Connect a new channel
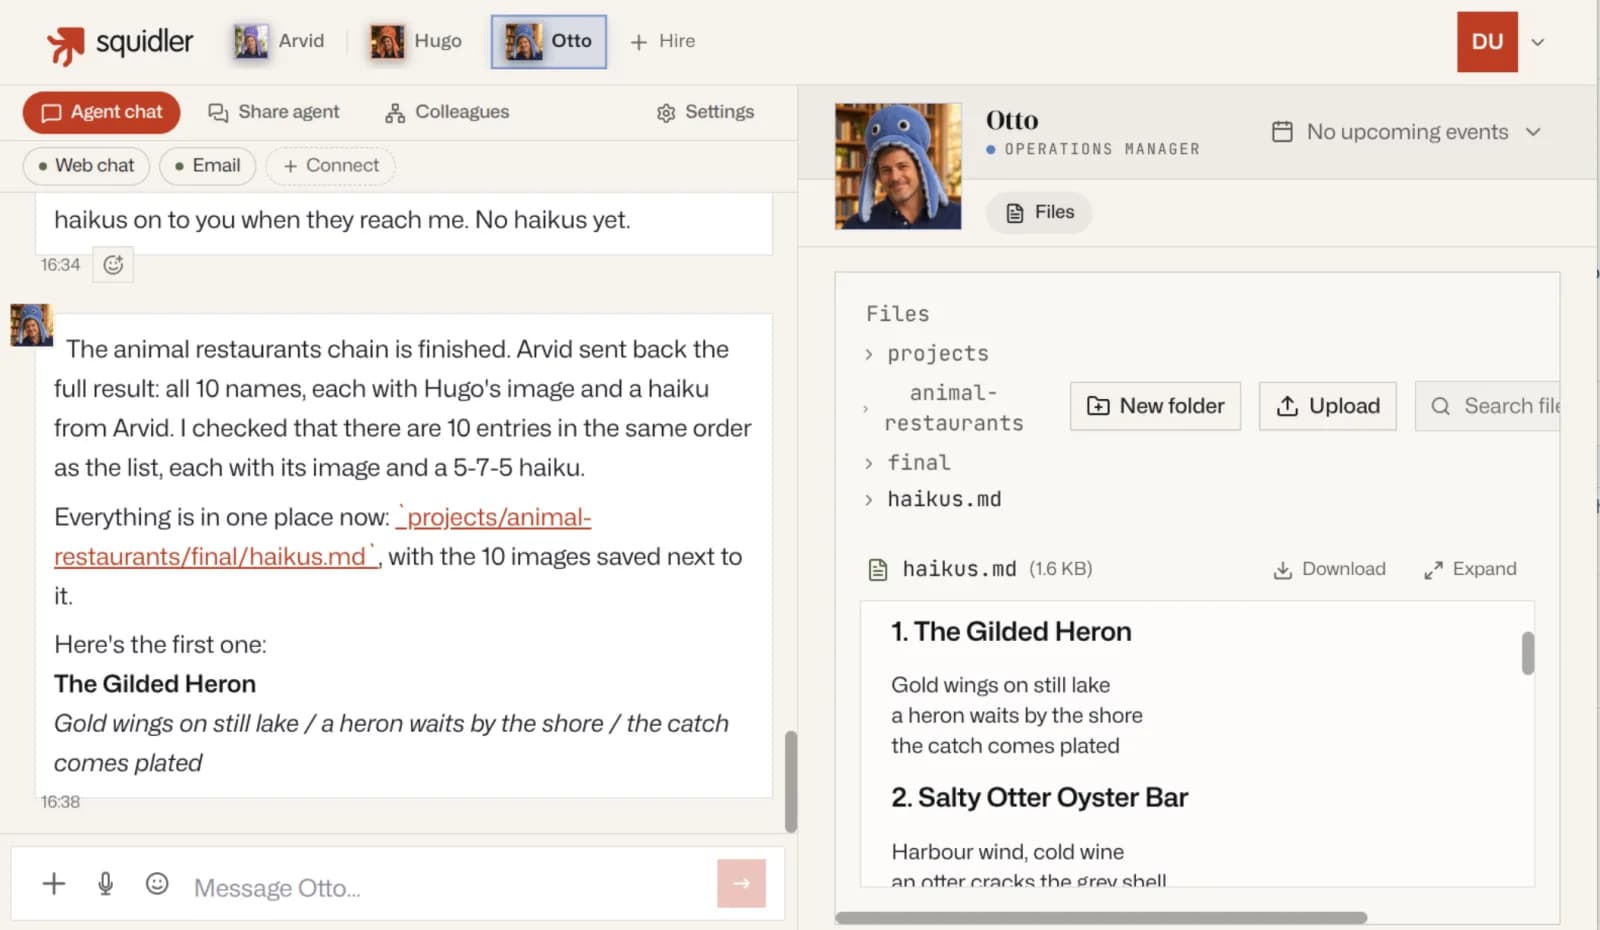1600x930 pixels. tap(331, 166)
